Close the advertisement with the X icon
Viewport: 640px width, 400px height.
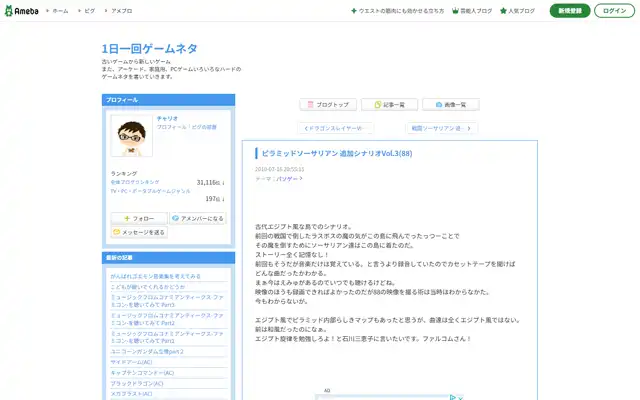click(460, 398)
